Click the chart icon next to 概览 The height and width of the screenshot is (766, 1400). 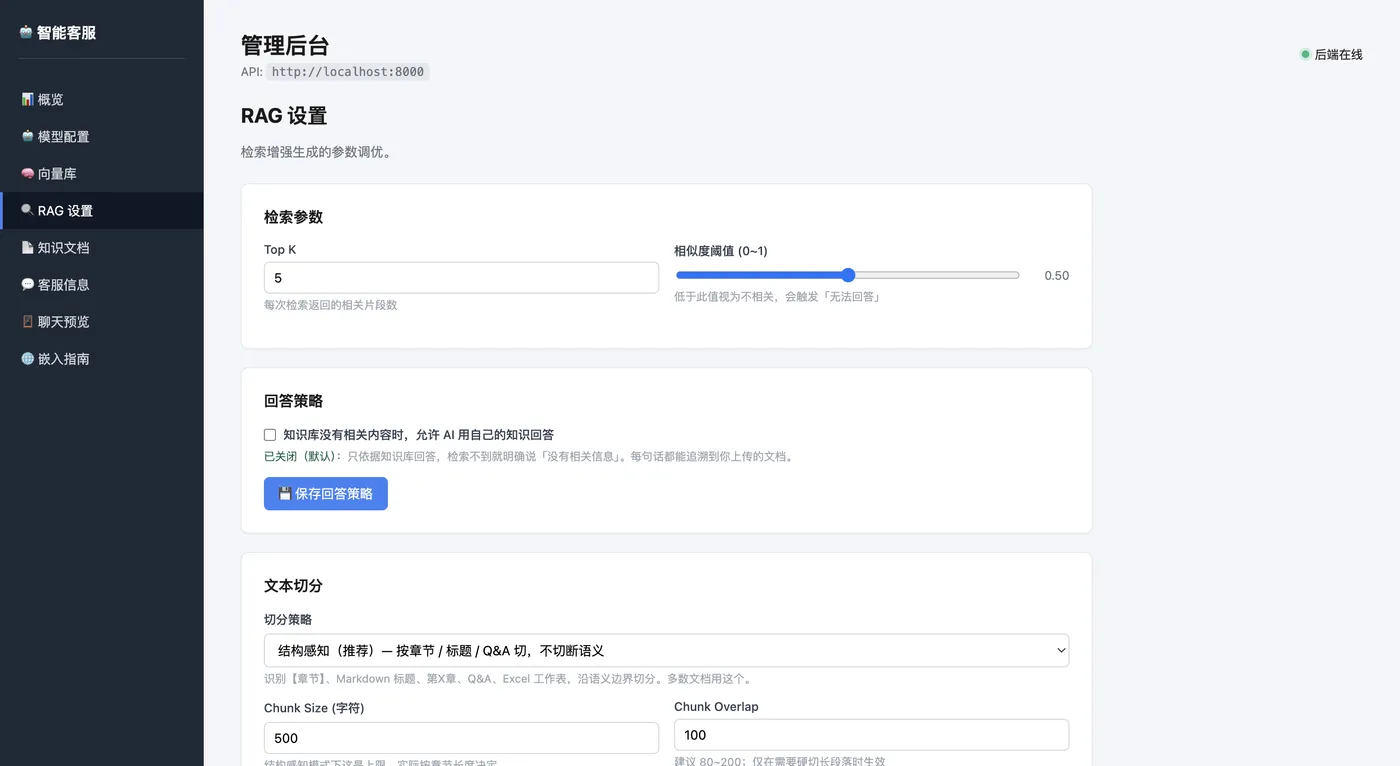27,99
